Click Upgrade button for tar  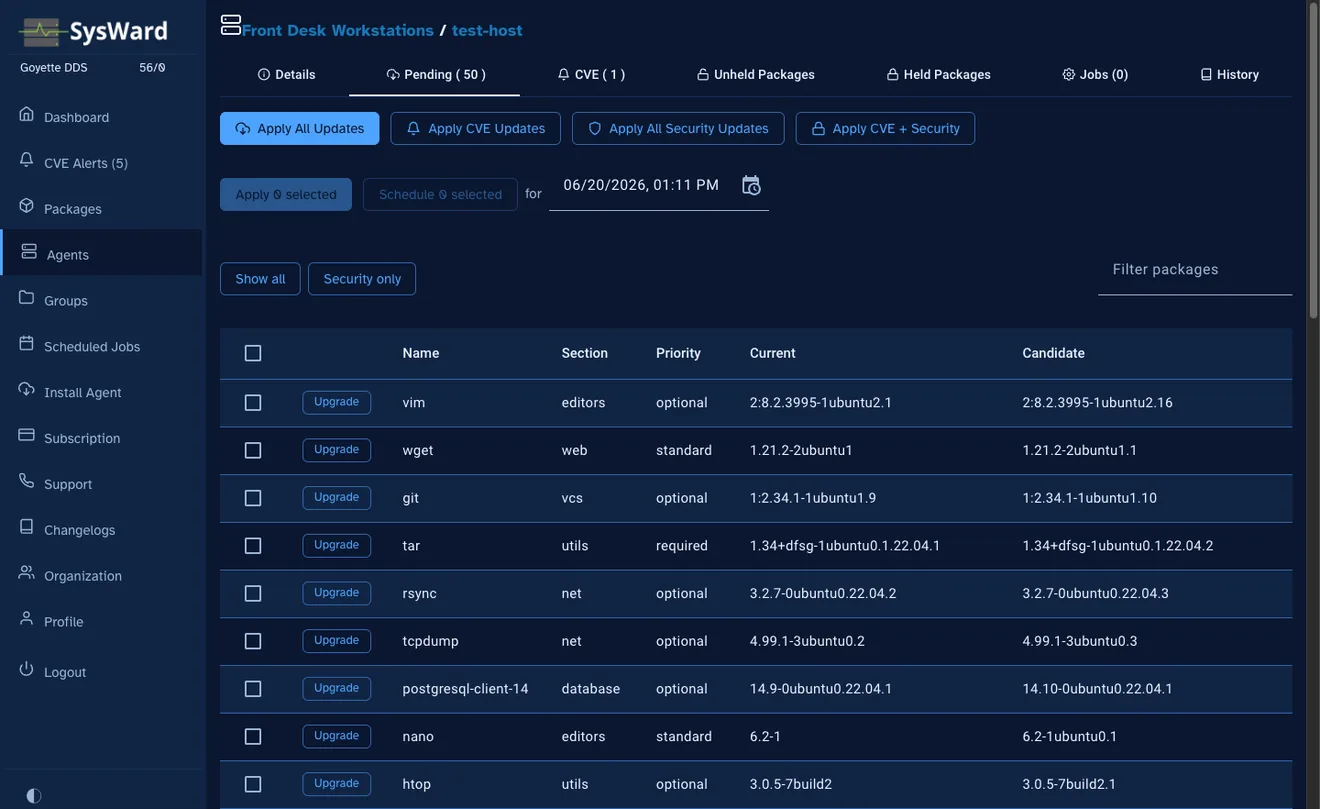pos(337,546)
